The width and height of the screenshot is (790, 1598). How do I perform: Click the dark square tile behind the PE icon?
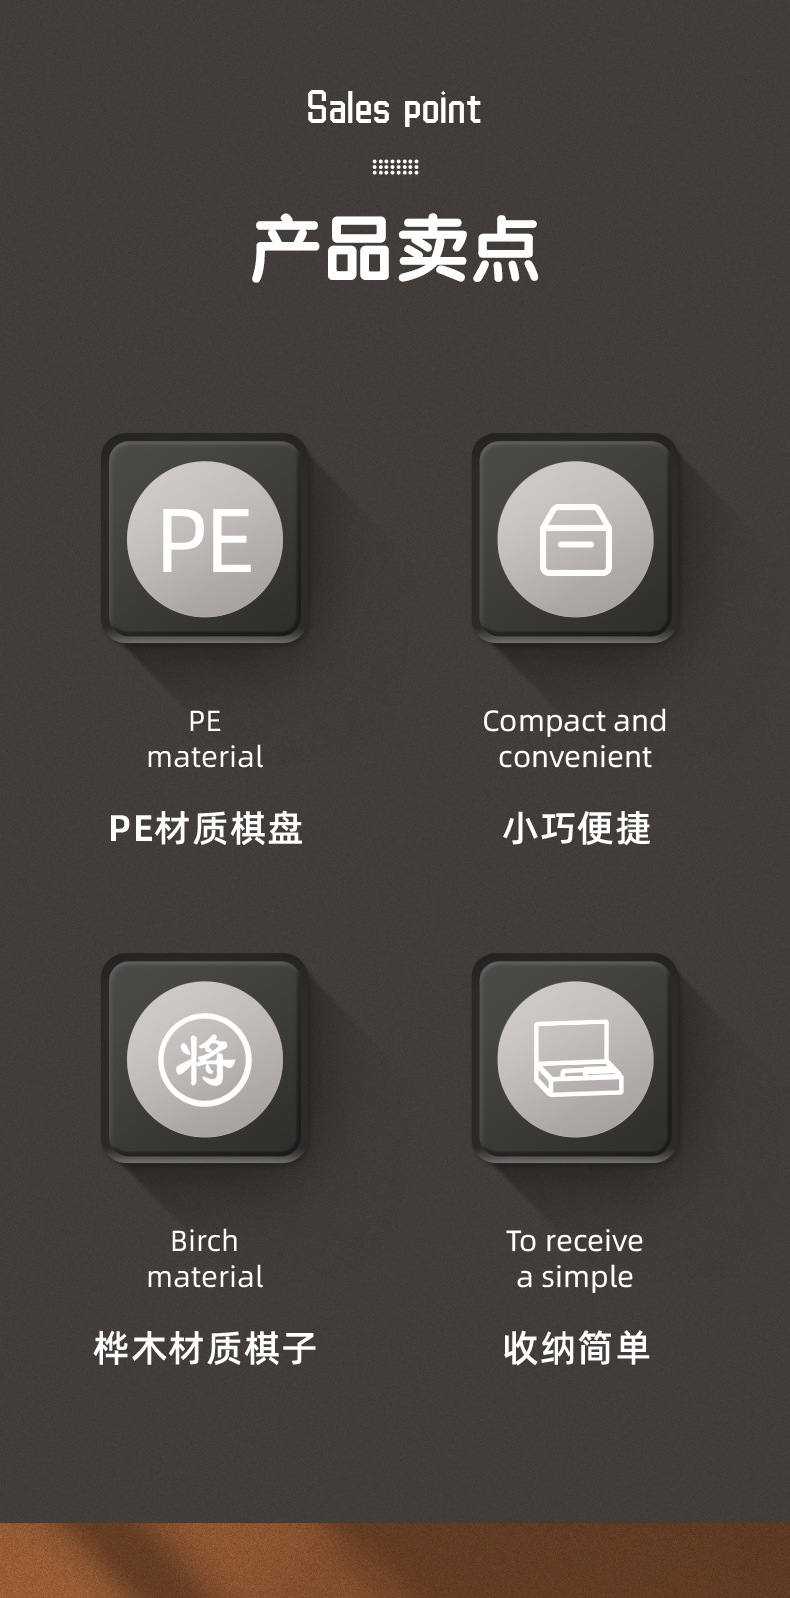point(204,539)
